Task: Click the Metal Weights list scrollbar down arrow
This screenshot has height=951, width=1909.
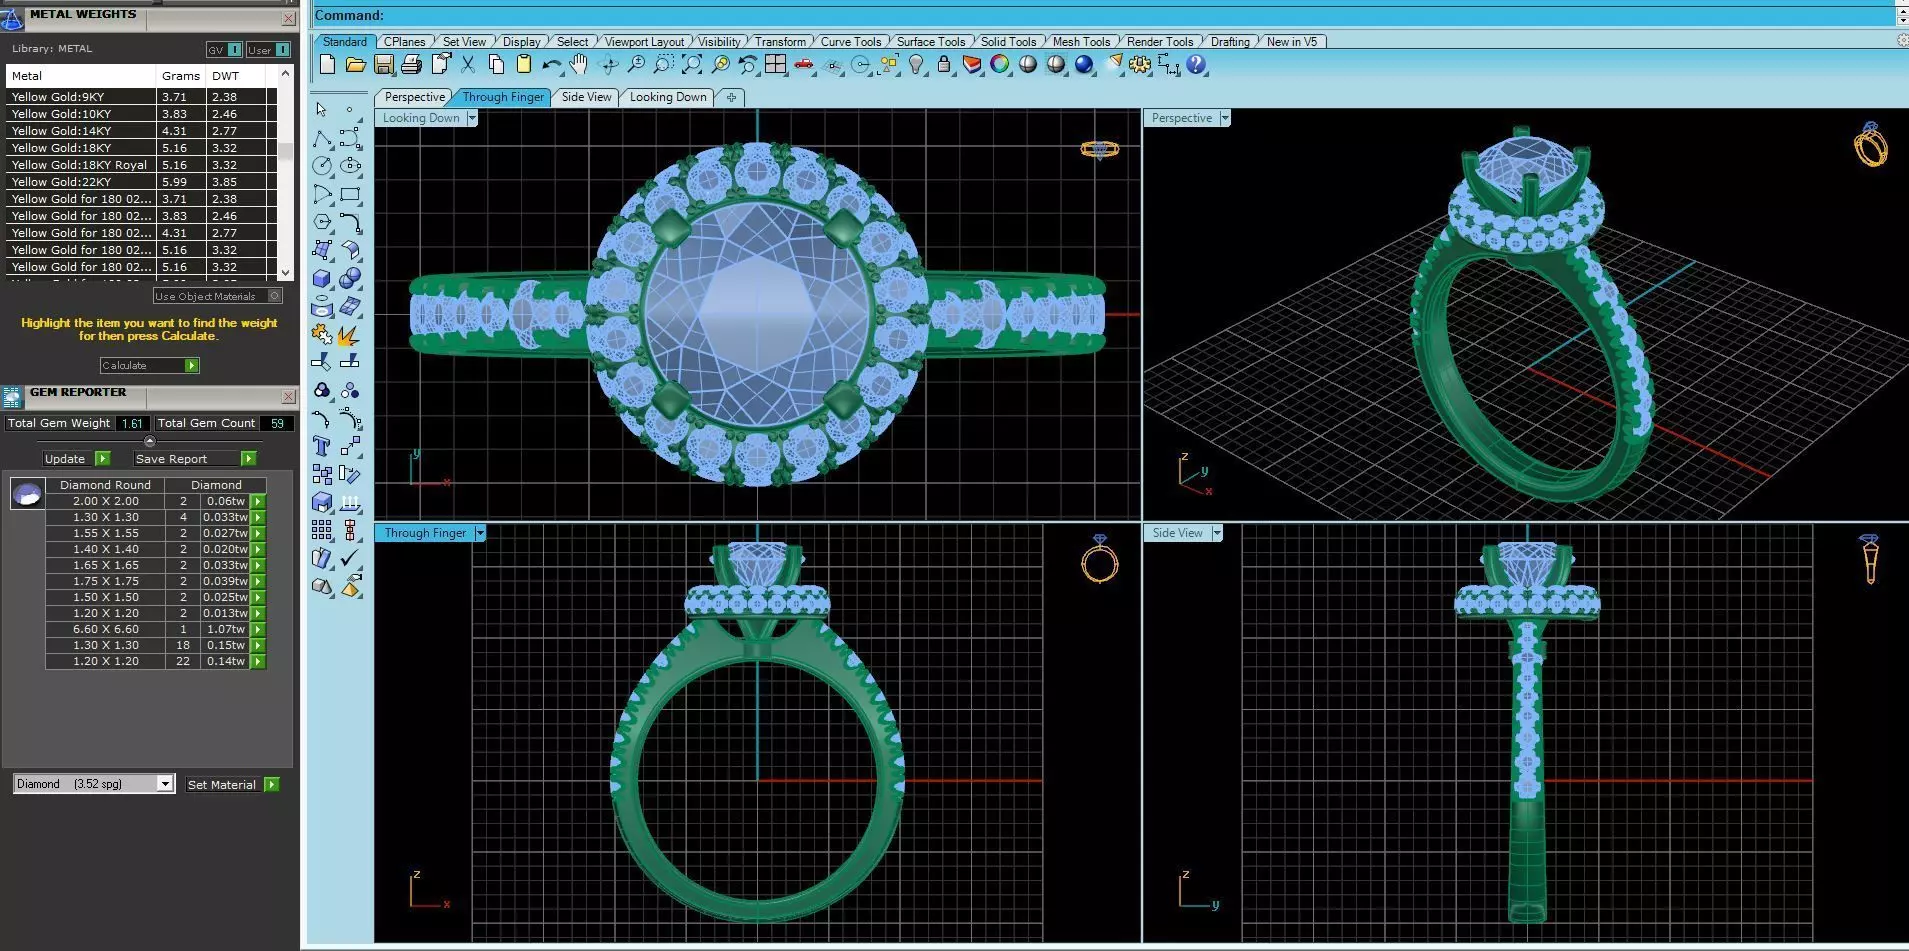Action: click(x=286, y=272)
